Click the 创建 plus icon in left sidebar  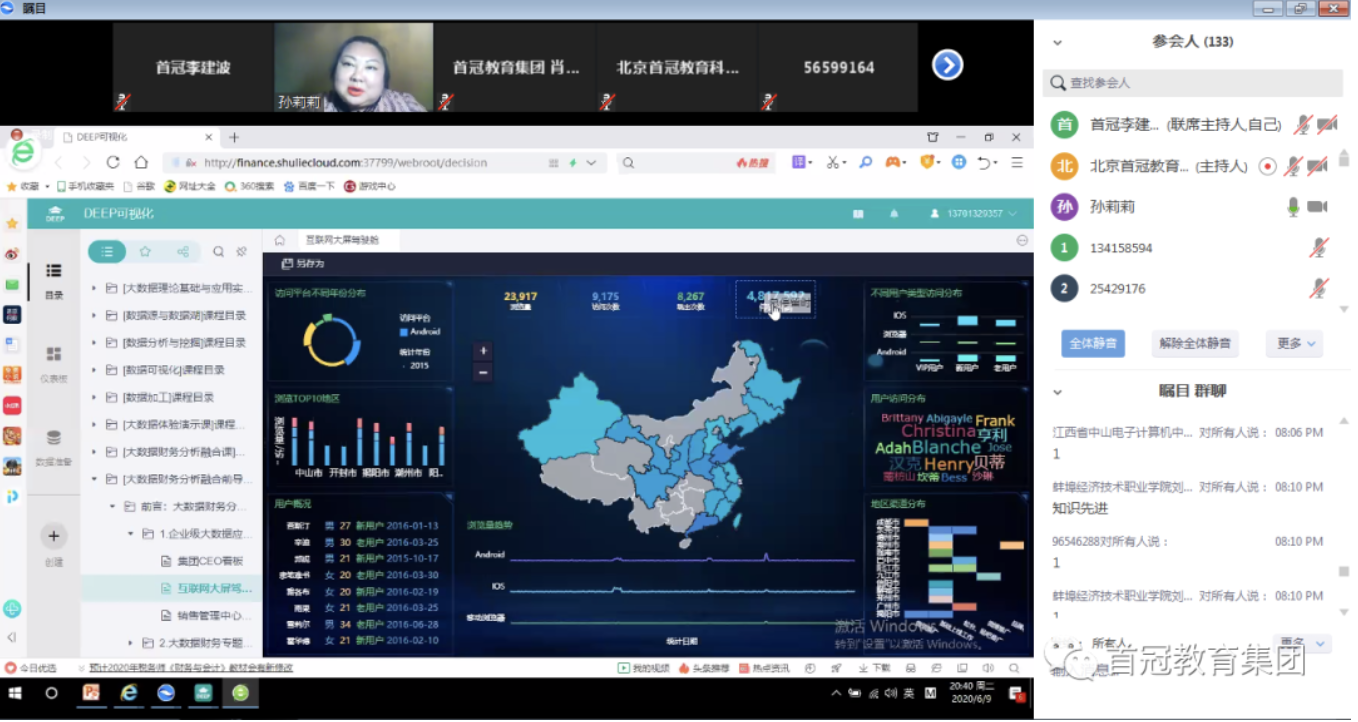[54, 537]
